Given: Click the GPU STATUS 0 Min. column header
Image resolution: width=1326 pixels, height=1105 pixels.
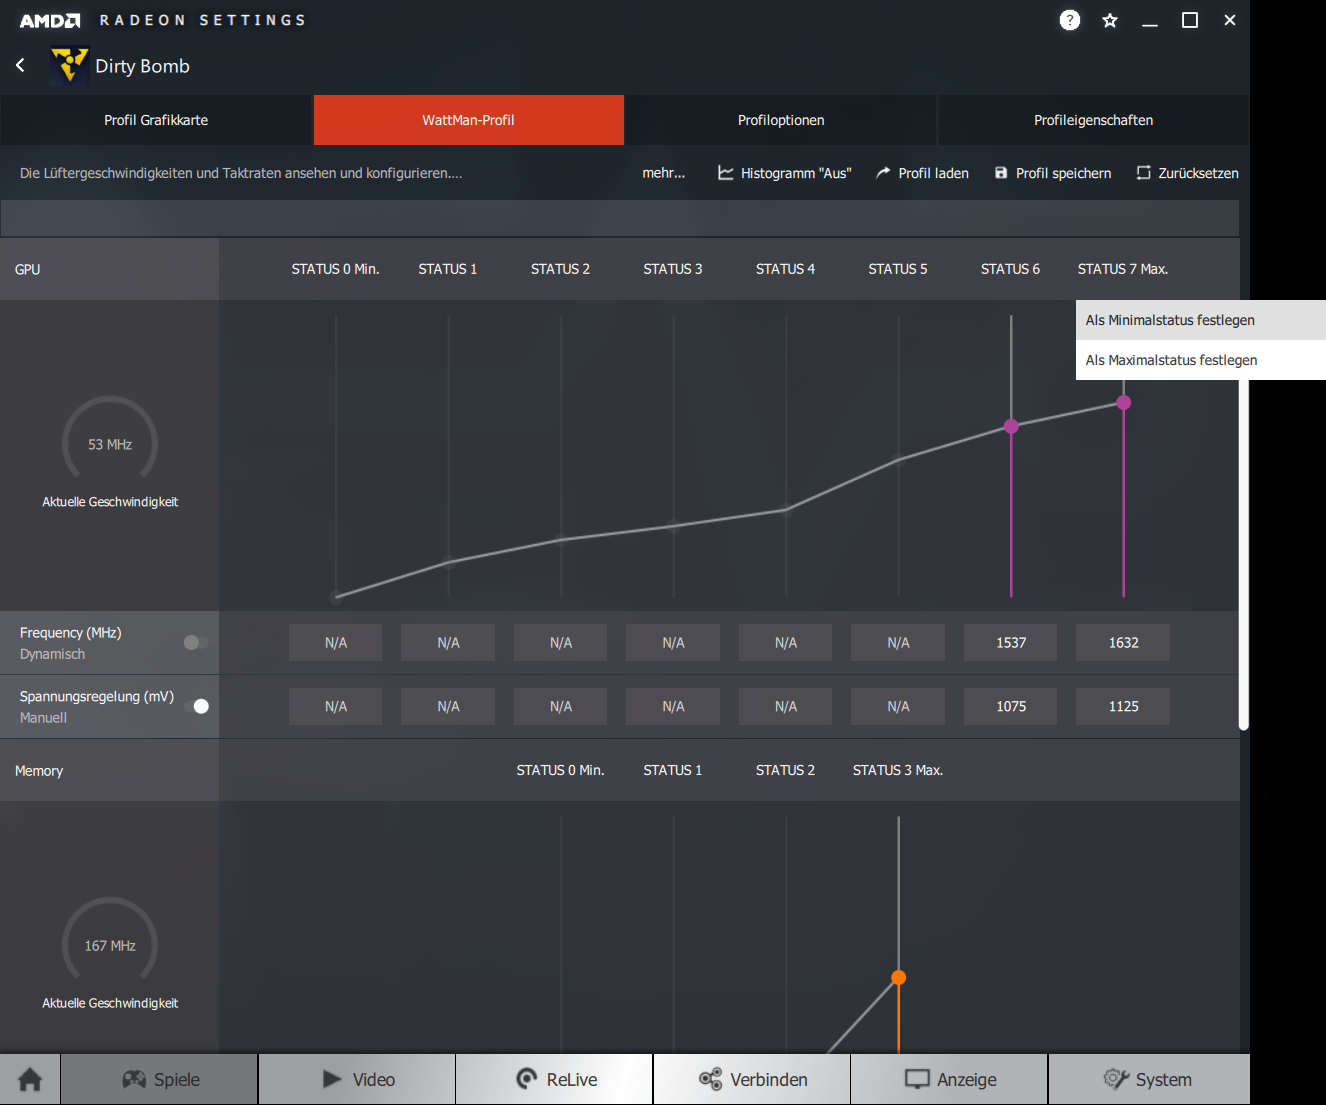Looking at the screenshot, I should (x=335, y=269).
